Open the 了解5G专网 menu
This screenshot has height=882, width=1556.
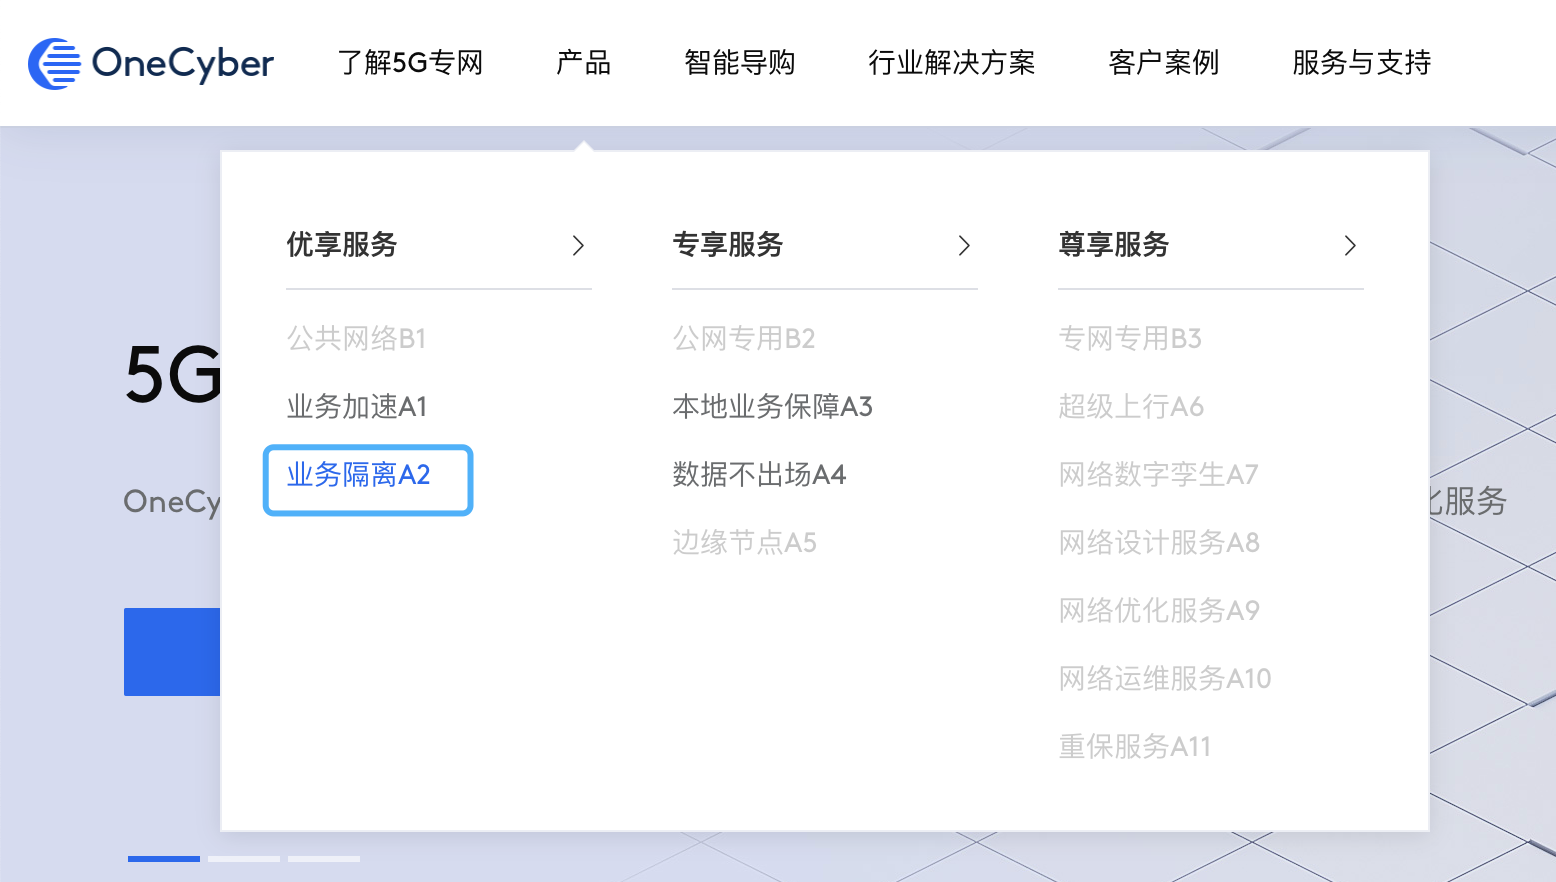(x=410, y=63)
